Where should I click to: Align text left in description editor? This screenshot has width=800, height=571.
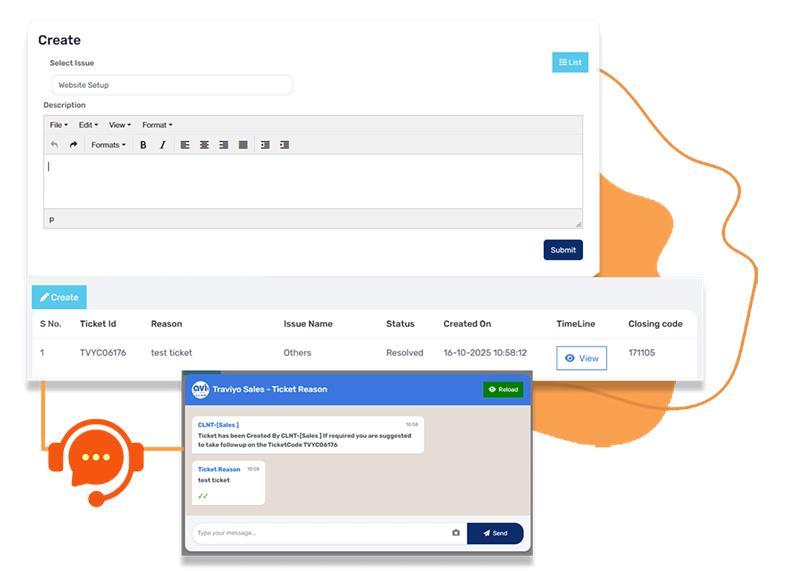(185, 145)
